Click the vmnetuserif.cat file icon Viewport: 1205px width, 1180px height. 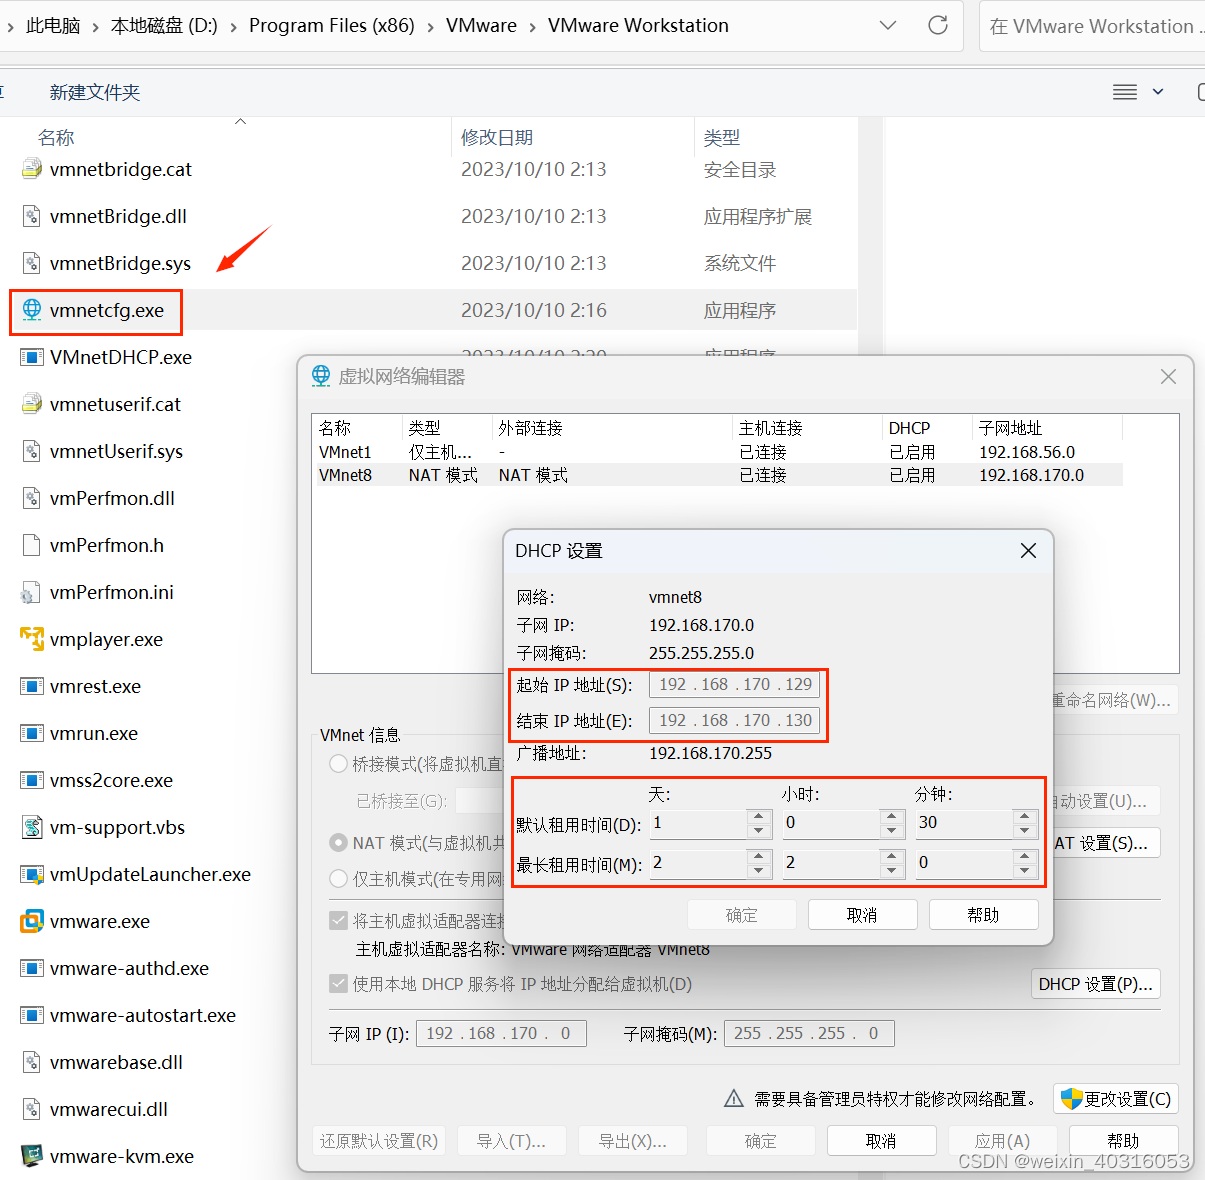pyautogui.click(x=32, y=404)
